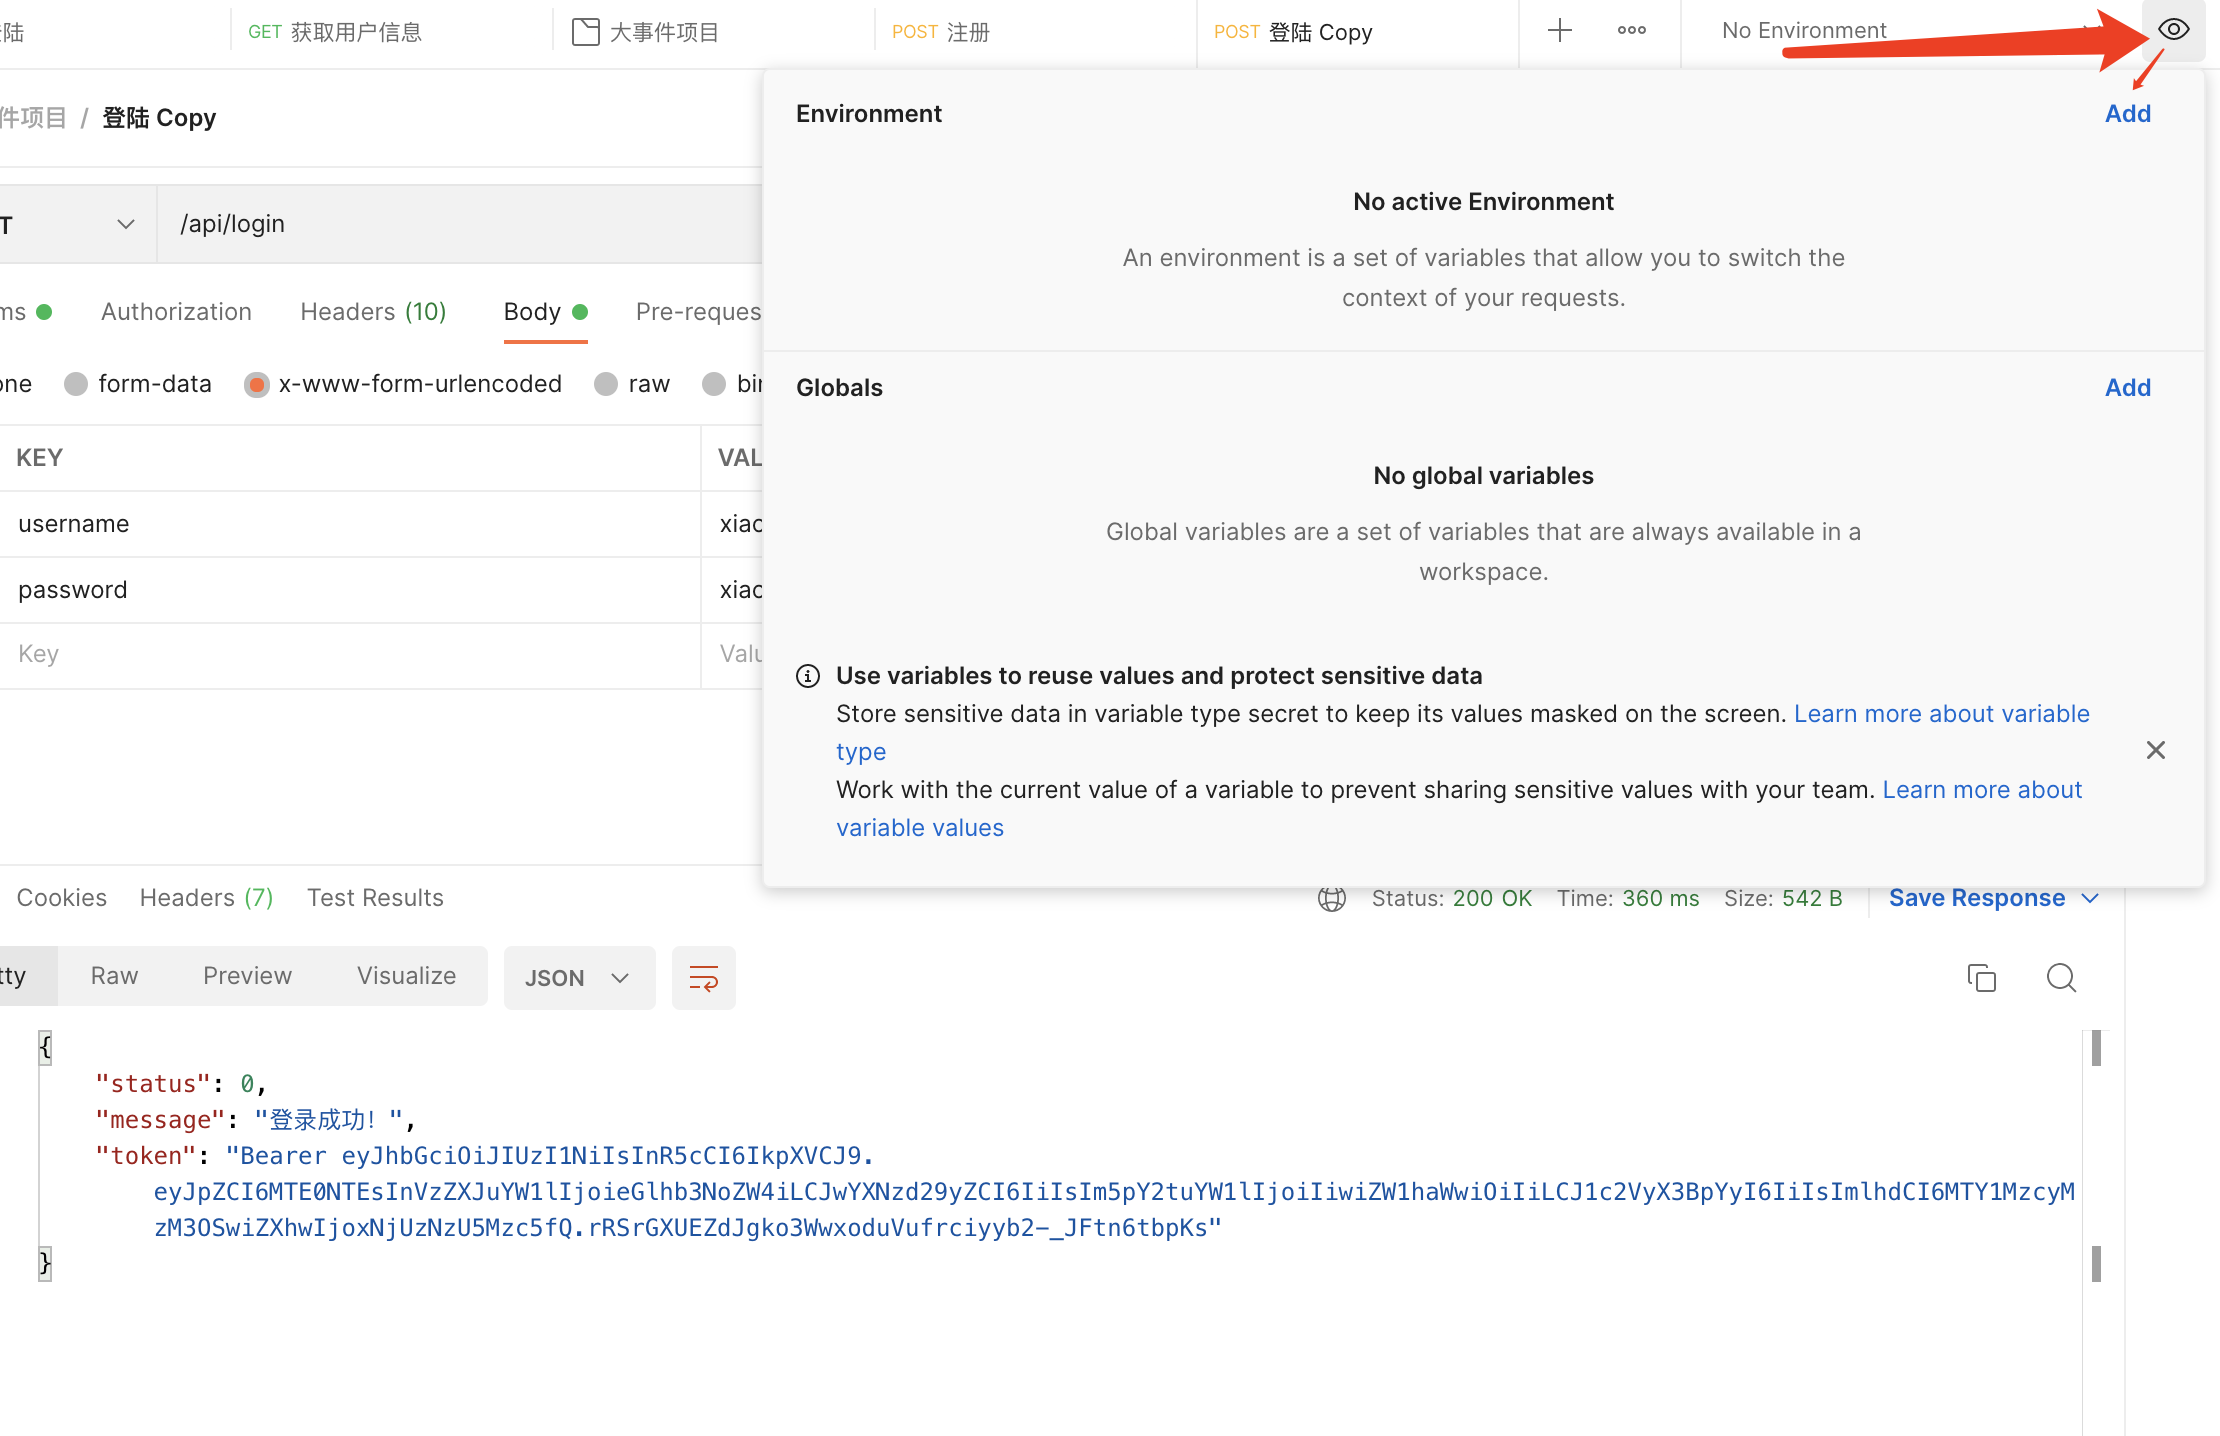Click the network globe icon near Status

coord(1332,898)
